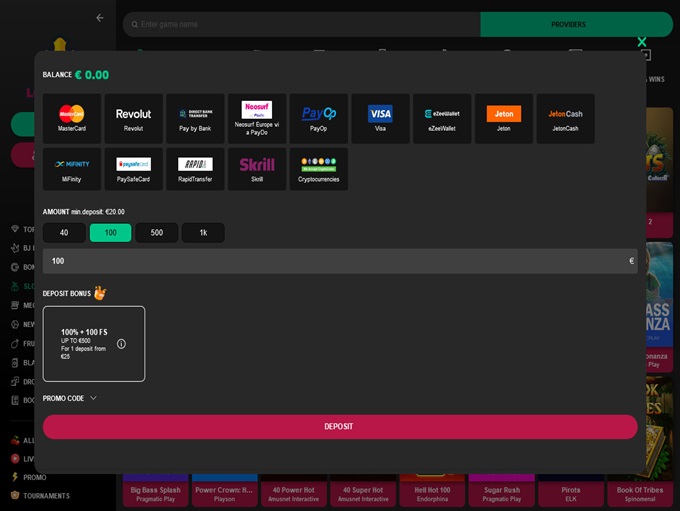The height and width of the screenshot is (511, 680).
Task: Close the deposit dialog
Action: [x=642, y=42]
